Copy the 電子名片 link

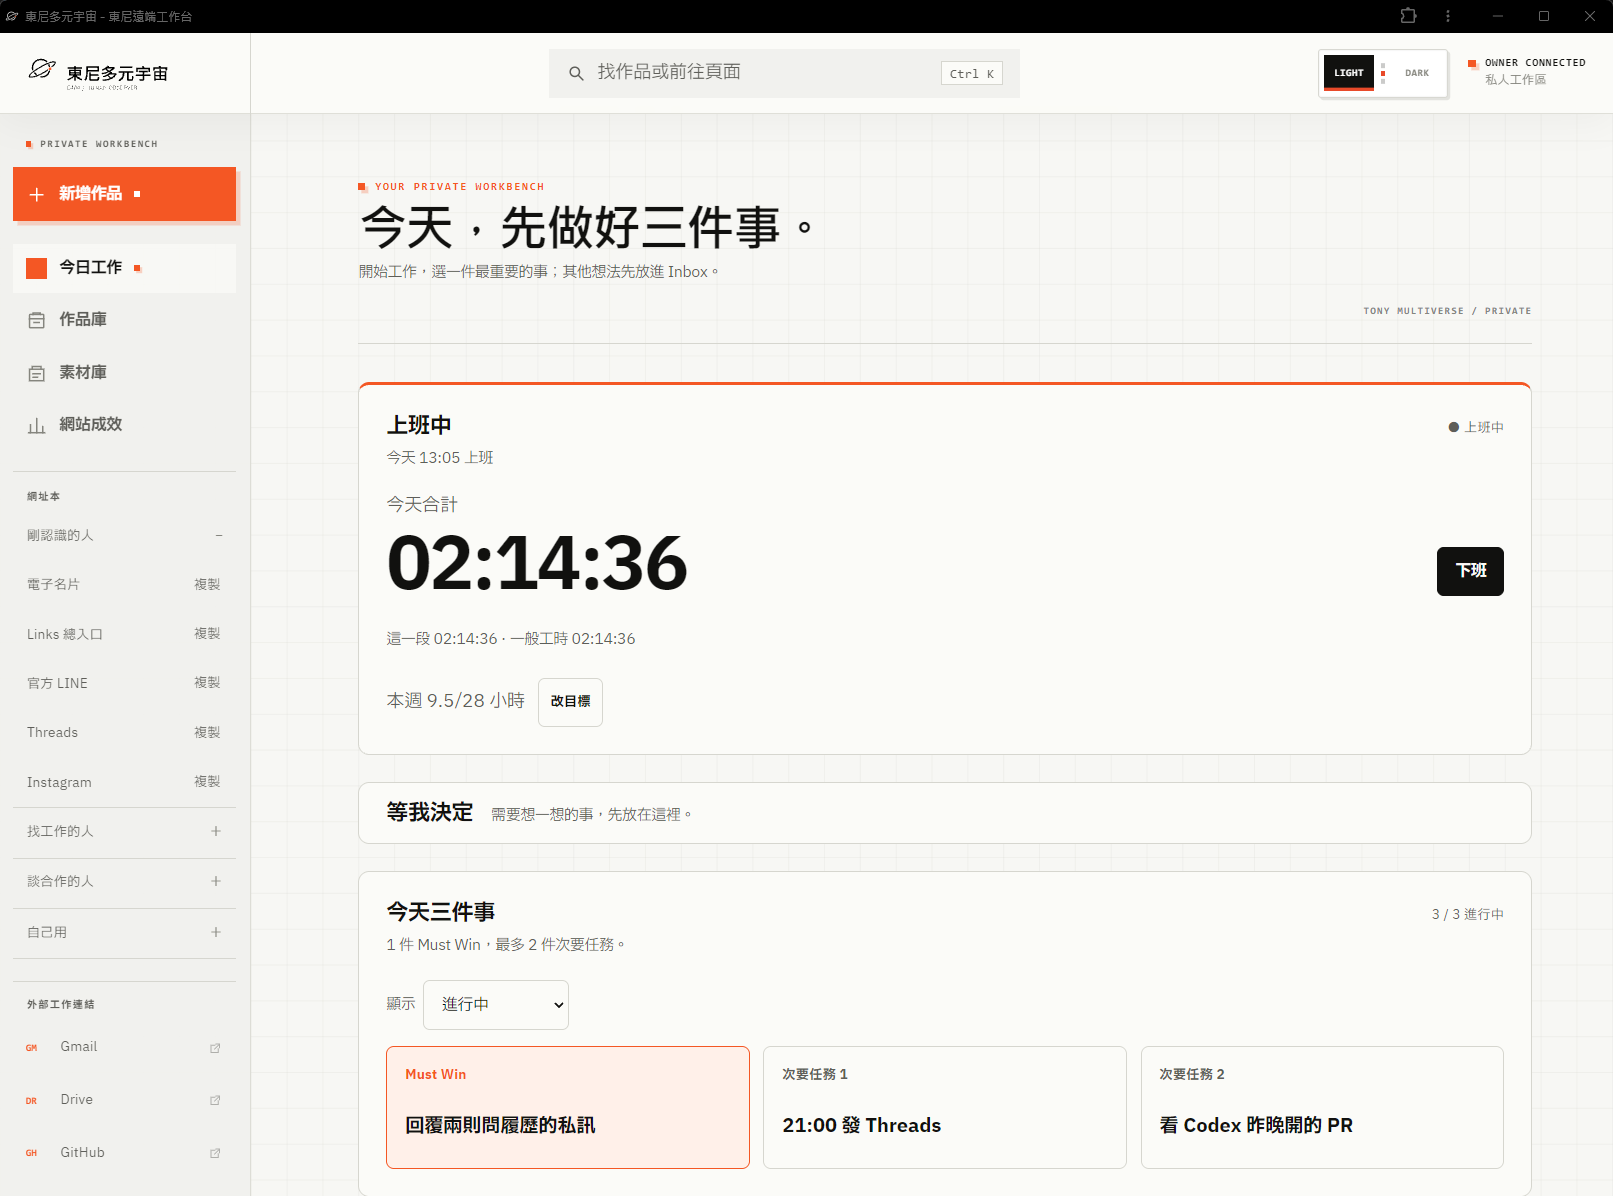(207, 584)
